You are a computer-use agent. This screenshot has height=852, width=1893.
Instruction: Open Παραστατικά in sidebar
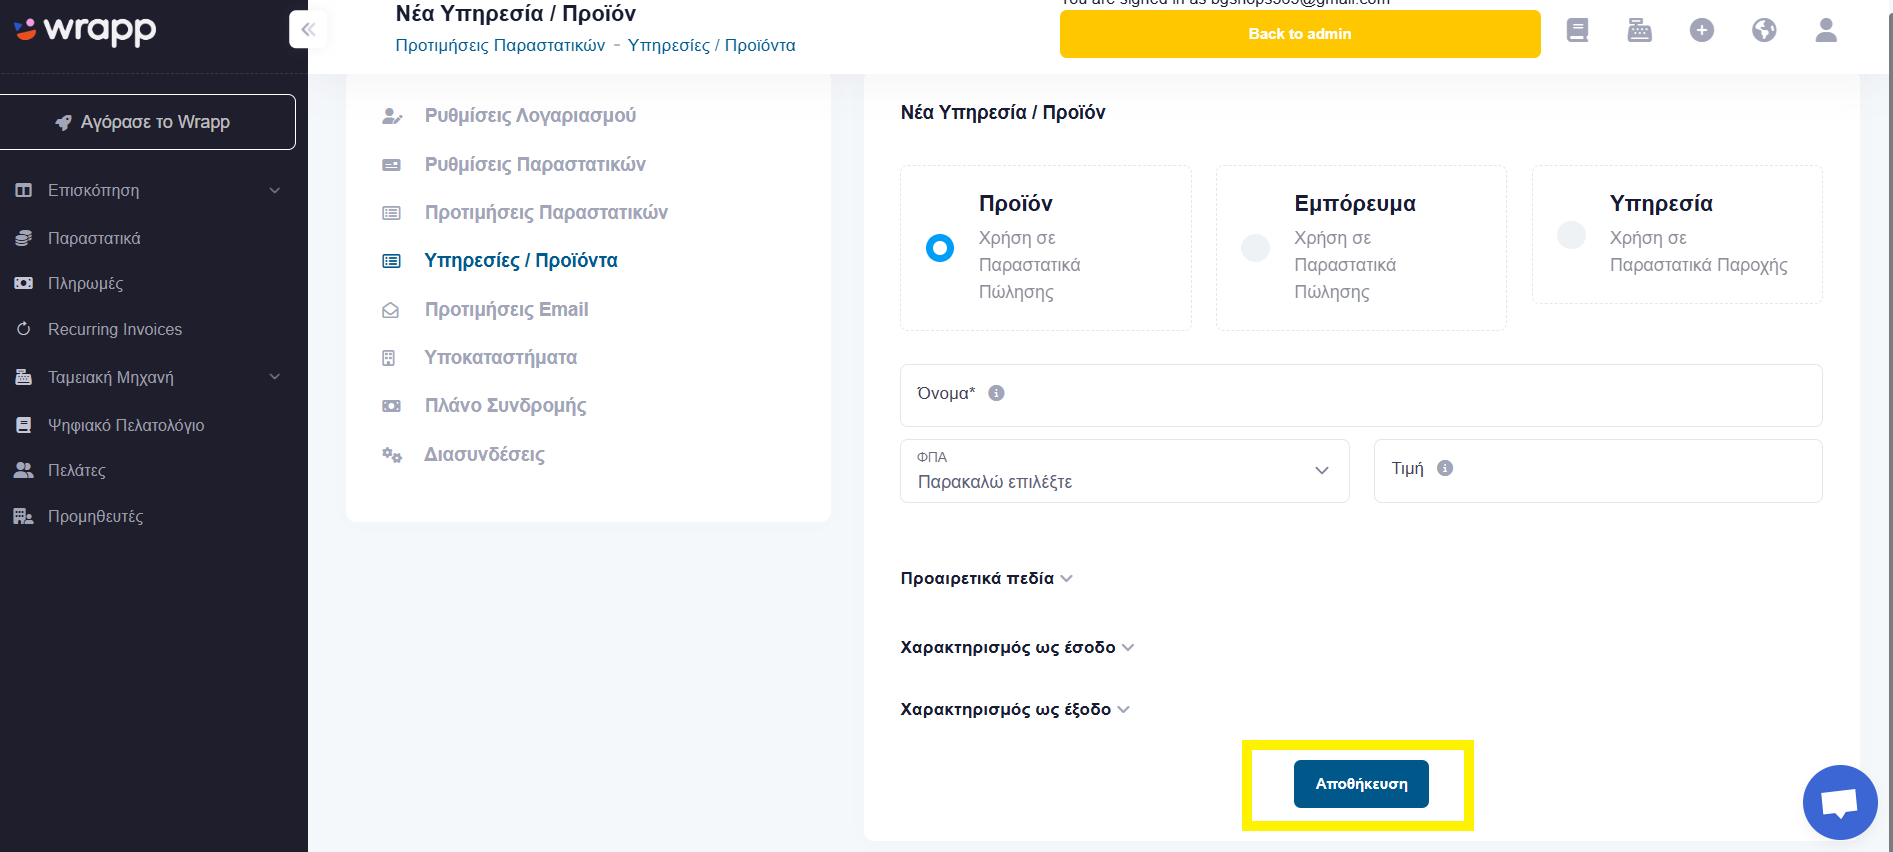pos(94,238)
